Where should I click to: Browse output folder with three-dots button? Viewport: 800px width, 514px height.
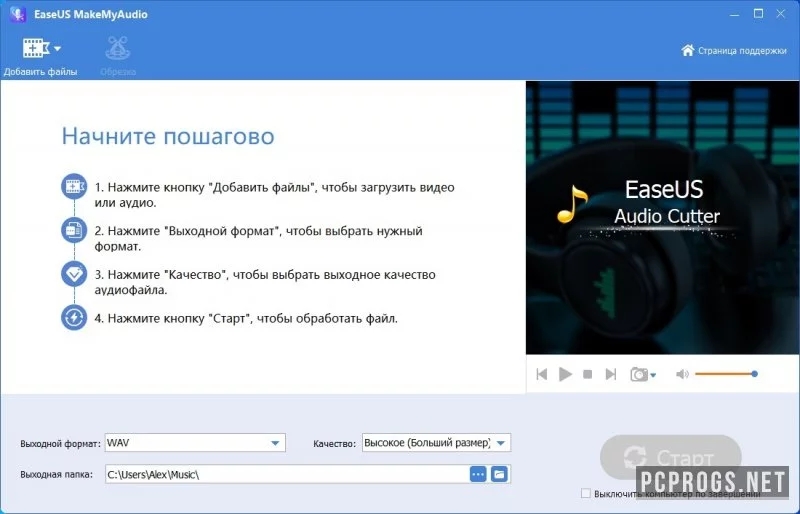pos(478,474)
